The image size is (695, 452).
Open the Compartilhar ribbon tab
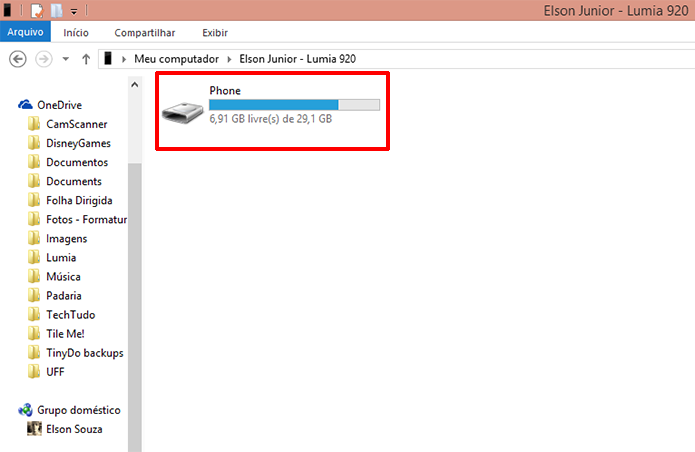[144, 32]
